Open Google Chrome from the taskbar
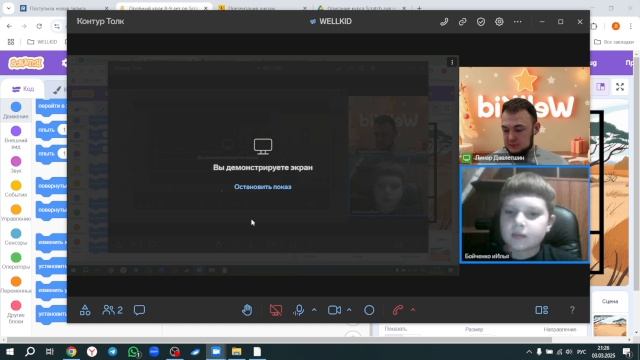This screenshot has height=360, width=640. point(71,351)
